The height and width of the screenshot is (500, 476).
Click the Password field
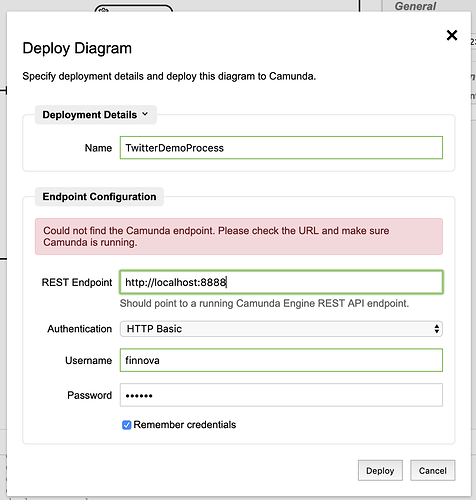(281, 395)
